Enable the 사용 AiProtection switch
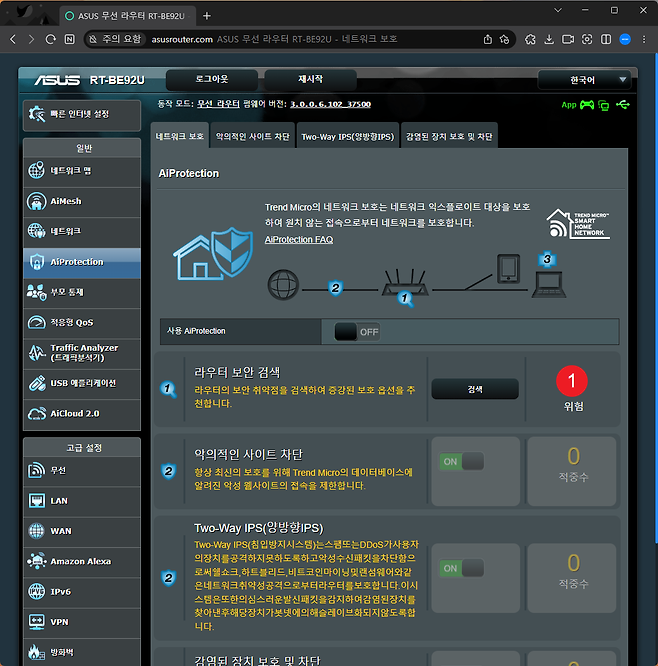658x666 pixels. (x=356, y=331)
